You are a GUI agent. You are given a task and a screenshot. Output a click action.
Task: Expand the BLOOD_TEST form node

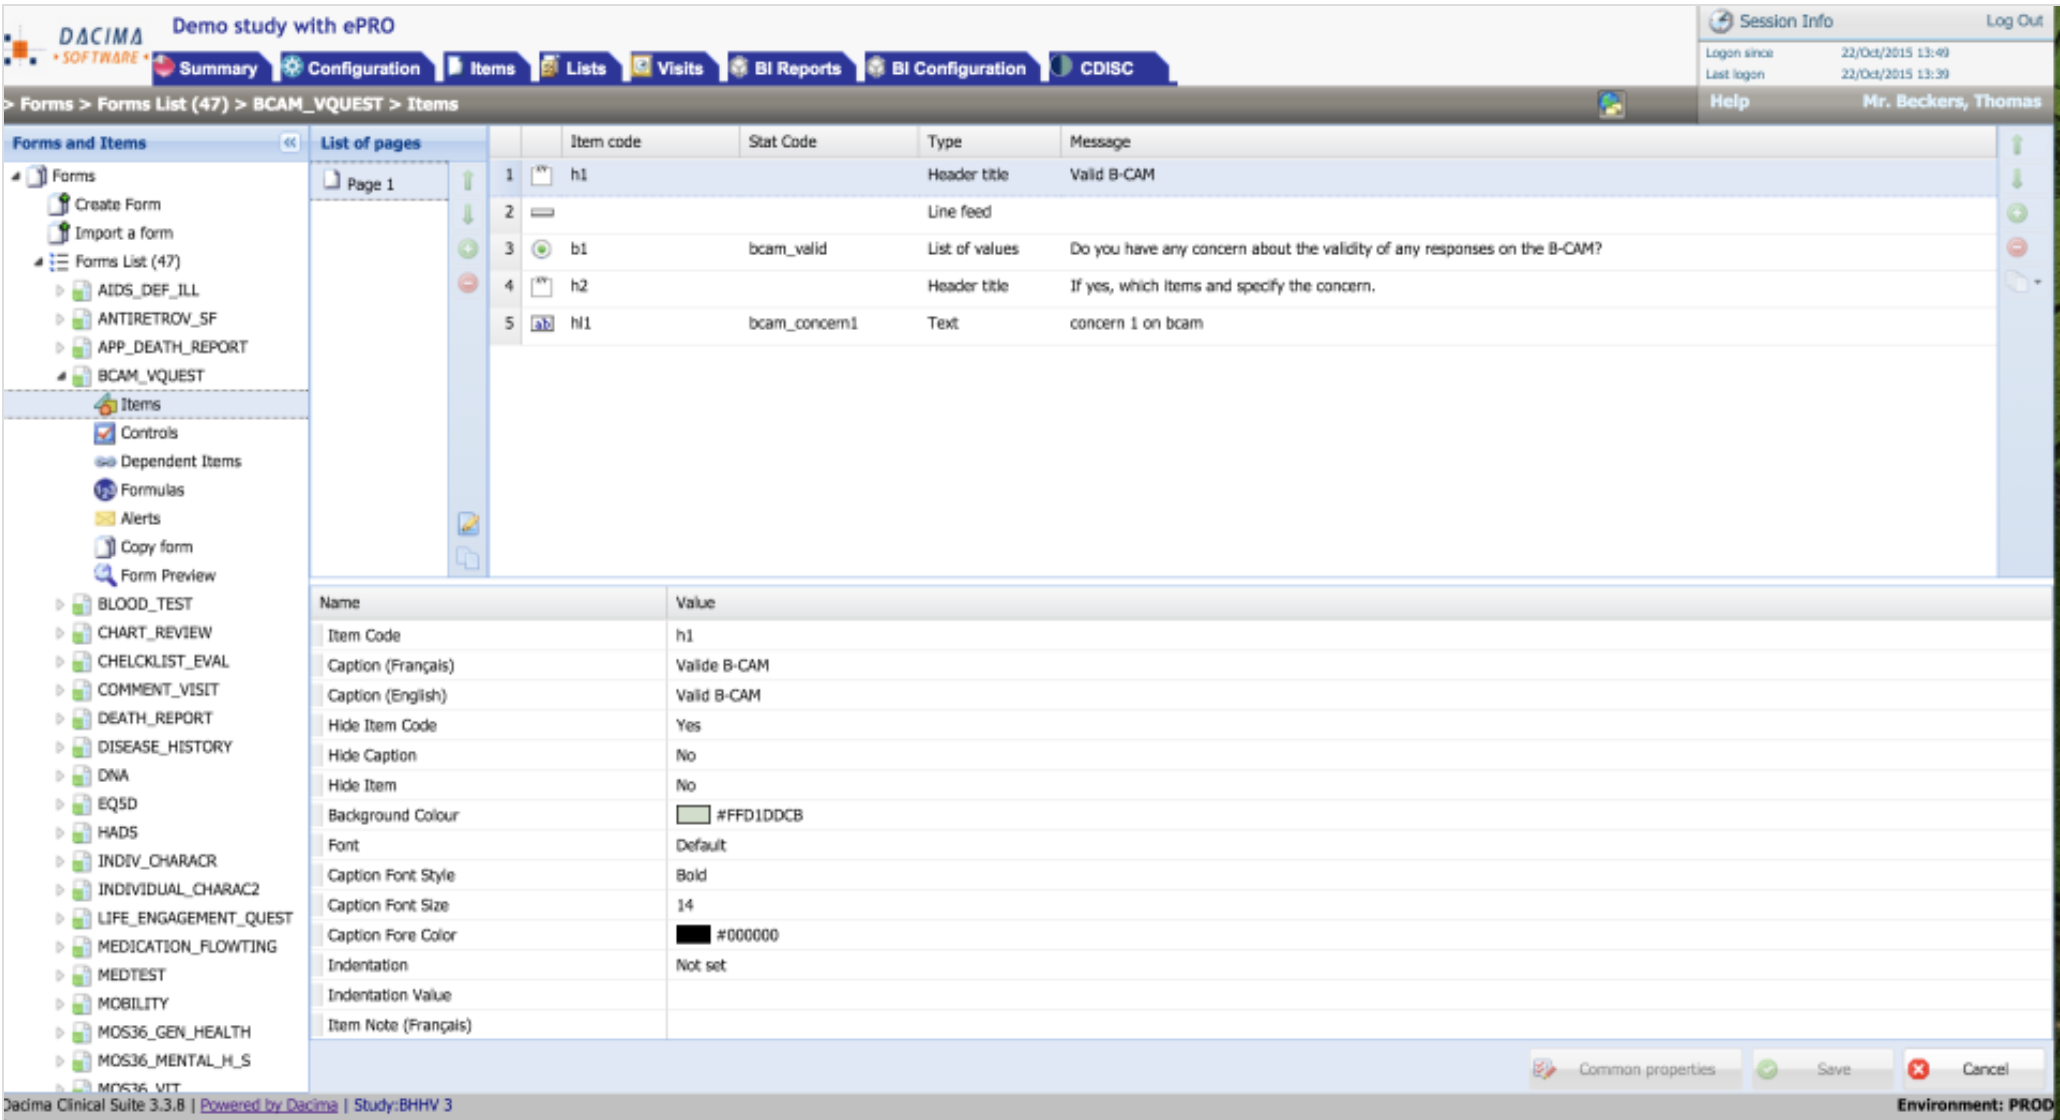(x=59, y=604)
